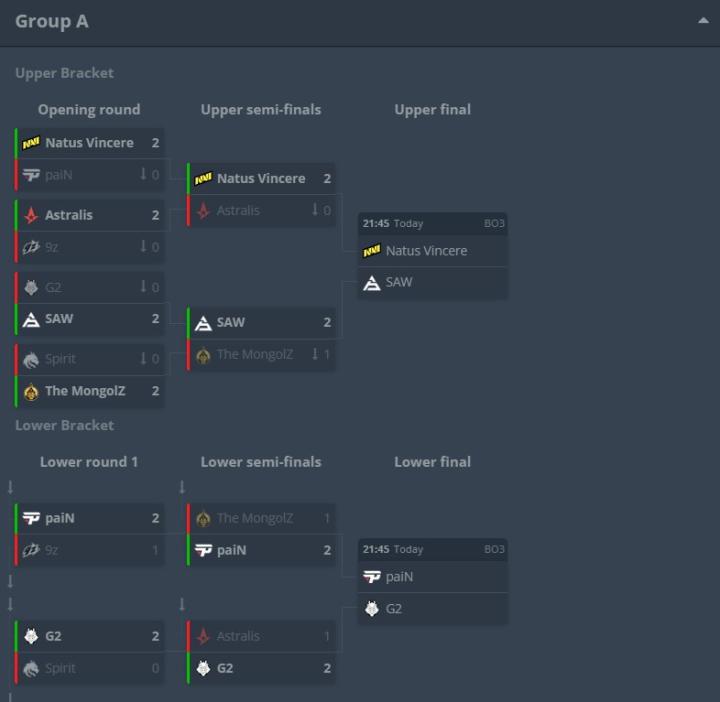Select Astralis in Lower semi-finals match
Image resolution: width=720 pixels, height=702 pixels.
click(238, 636)
